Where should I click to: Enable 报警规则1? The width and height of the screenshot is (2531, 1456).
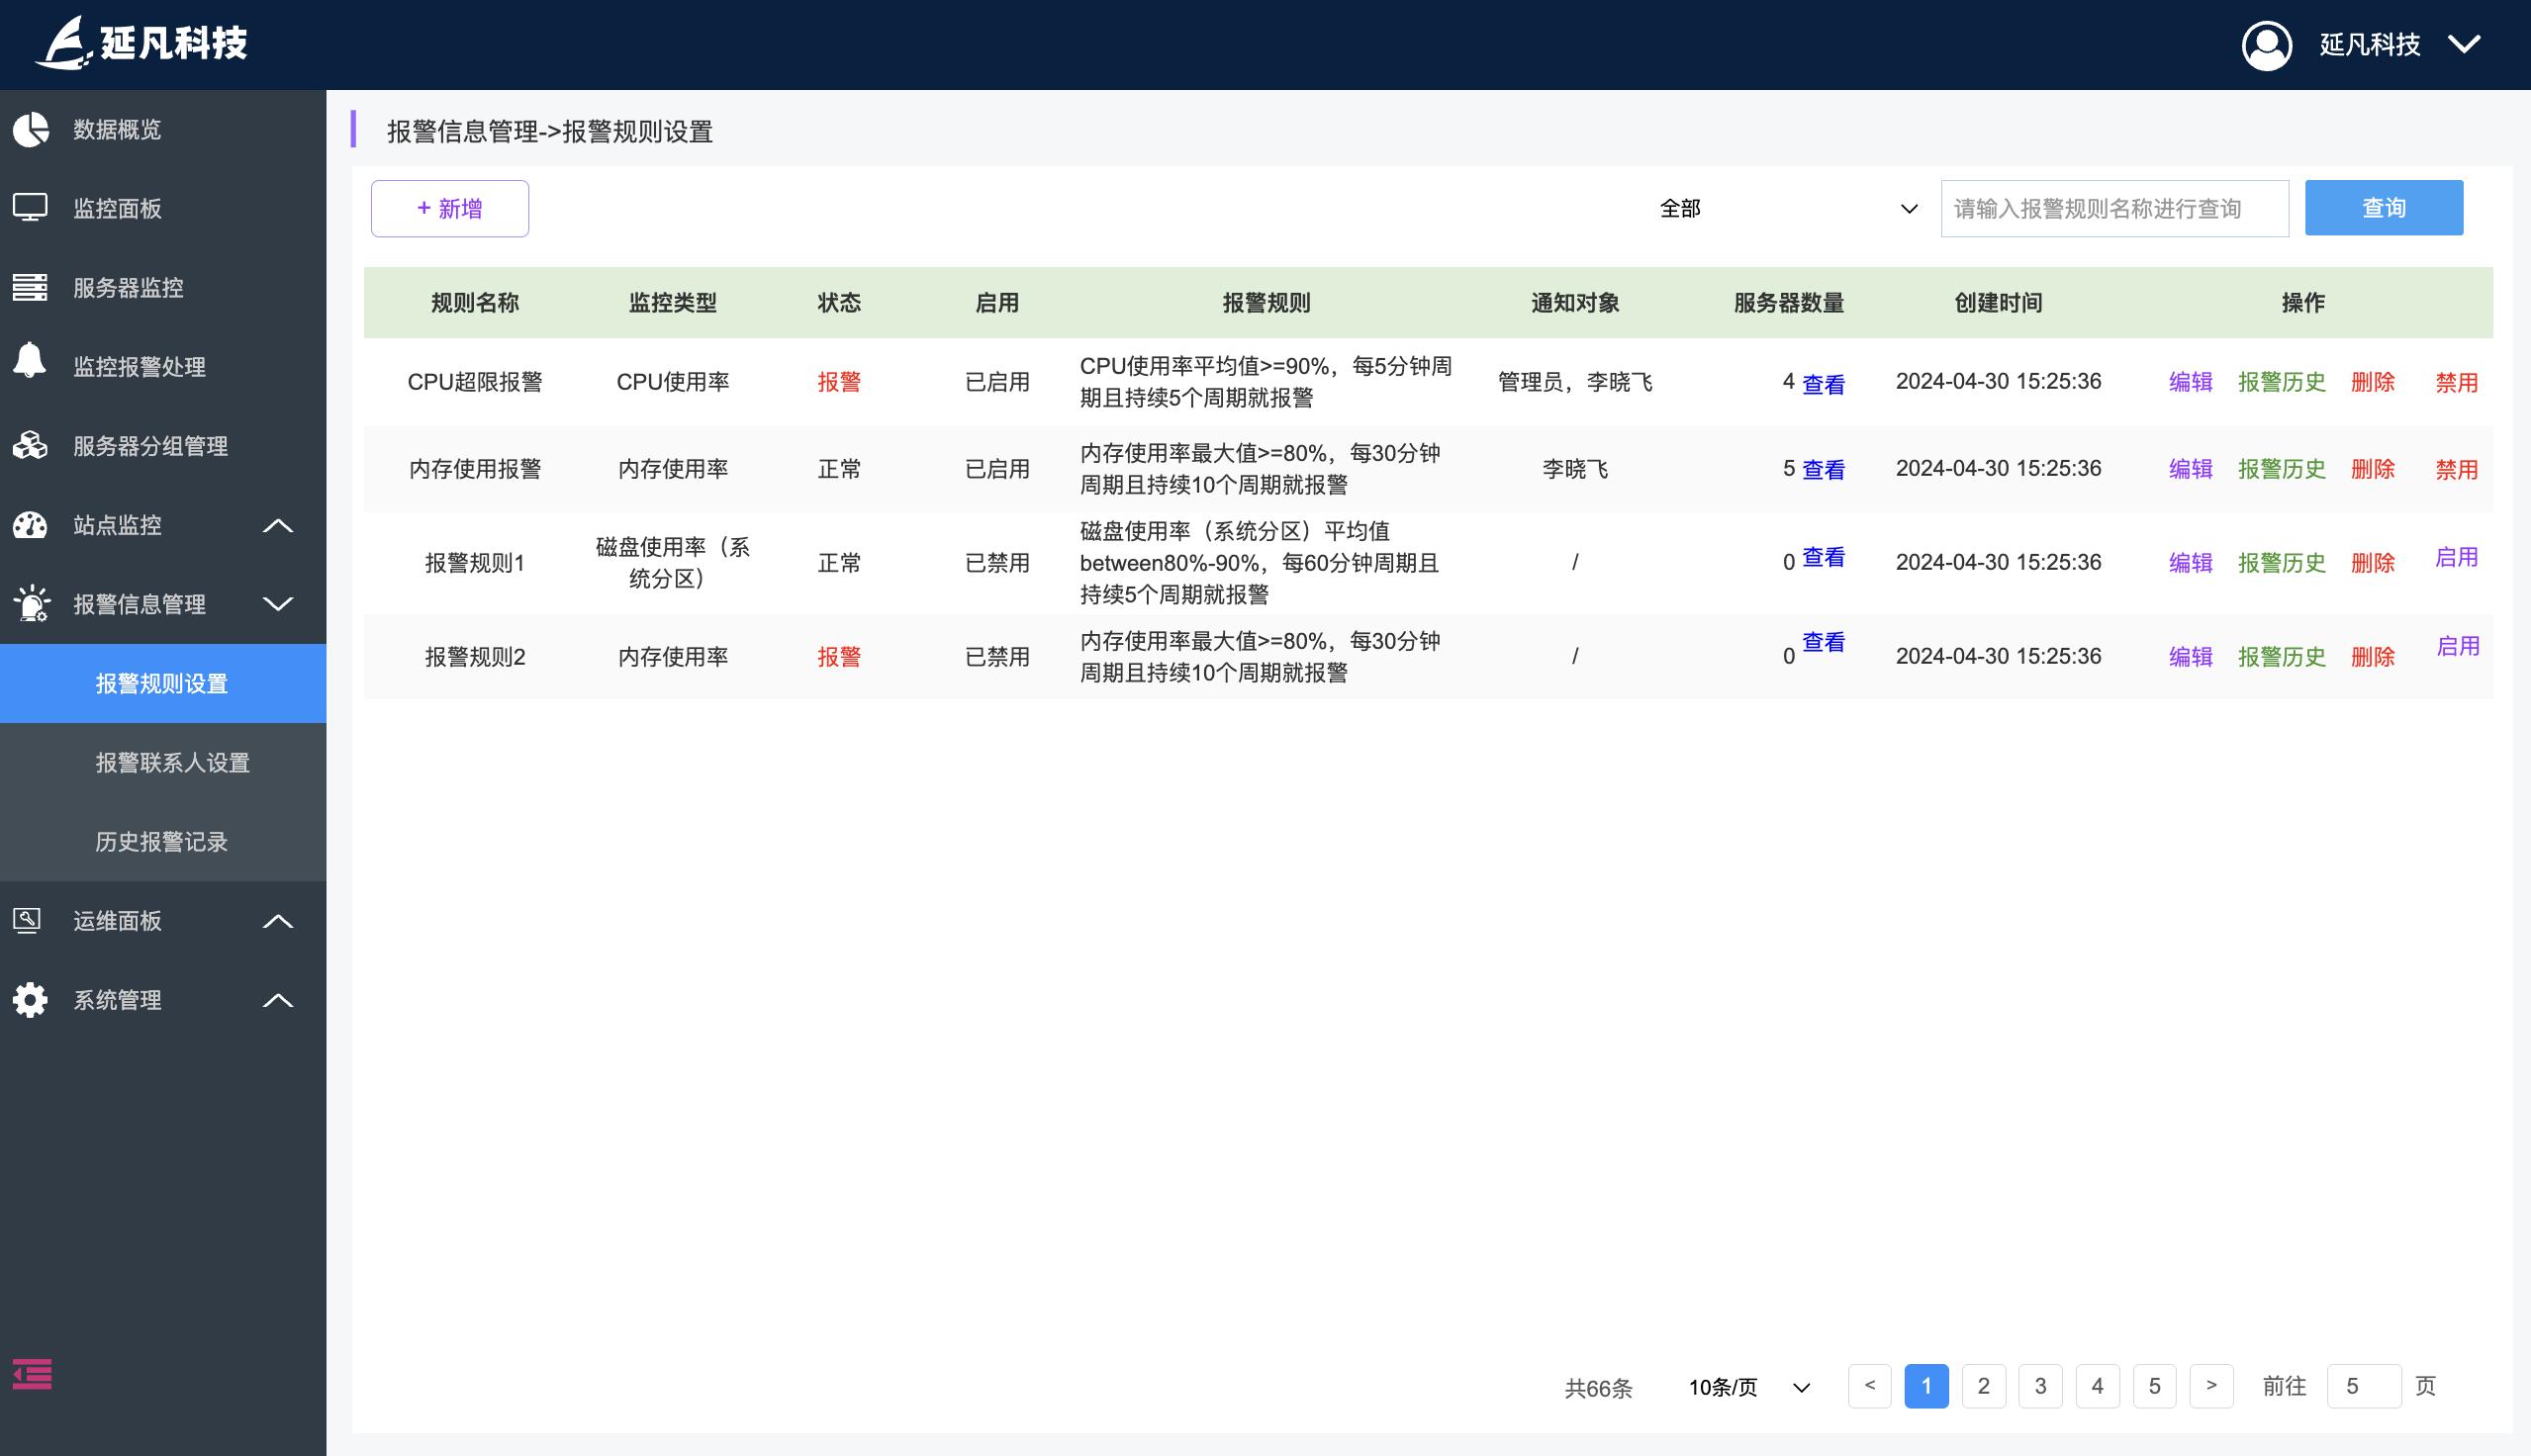[2457, 557]
